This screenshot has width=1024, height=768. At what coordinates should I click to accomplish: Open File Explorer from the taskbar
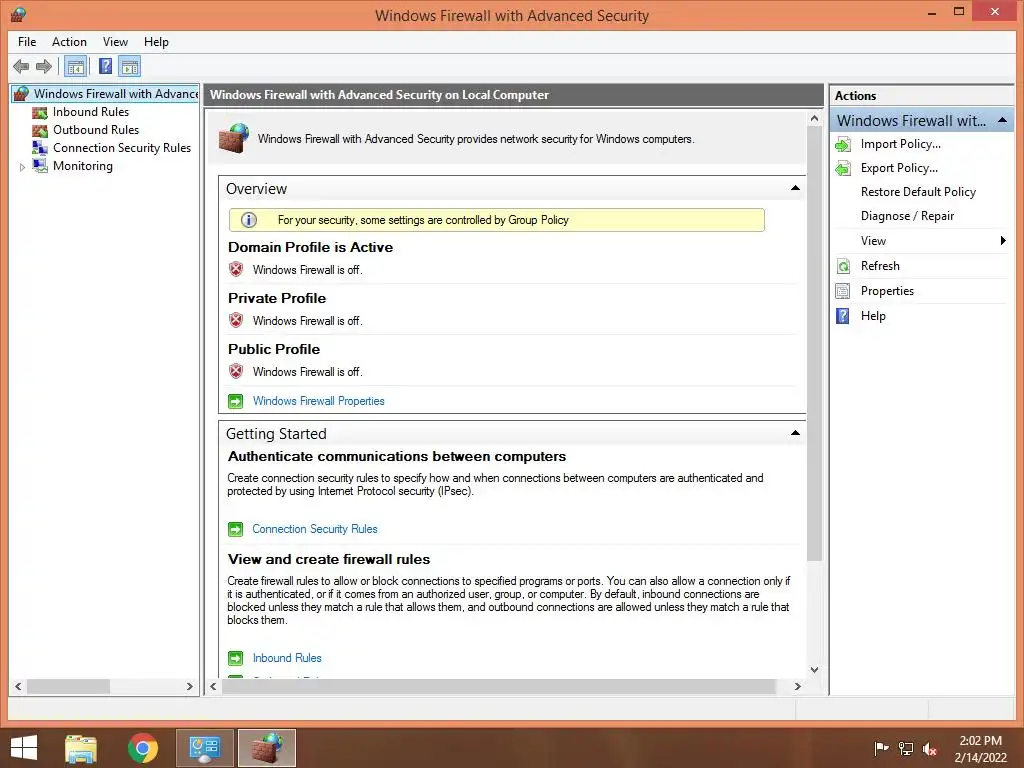pyautogui.click(x=81, y=748)
